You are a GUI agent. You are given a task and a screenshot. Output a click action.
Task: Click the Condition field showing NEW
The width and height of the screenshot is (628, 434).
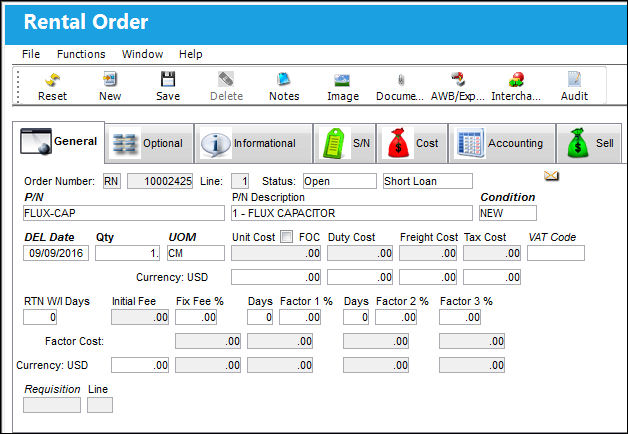point(508,213)
